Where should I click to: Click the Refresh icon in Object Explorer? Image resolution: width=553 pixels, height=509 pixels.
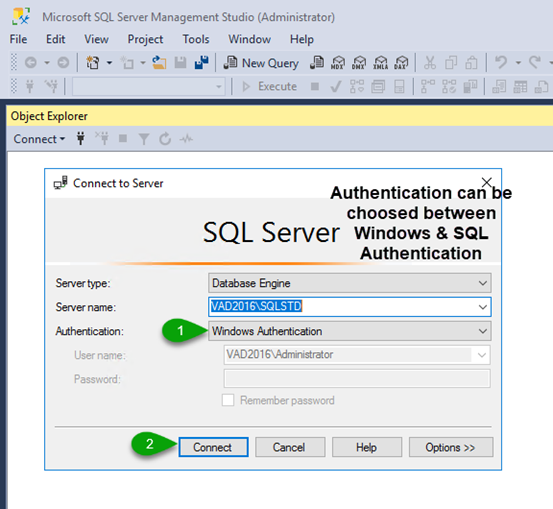(x=165, y=139)
